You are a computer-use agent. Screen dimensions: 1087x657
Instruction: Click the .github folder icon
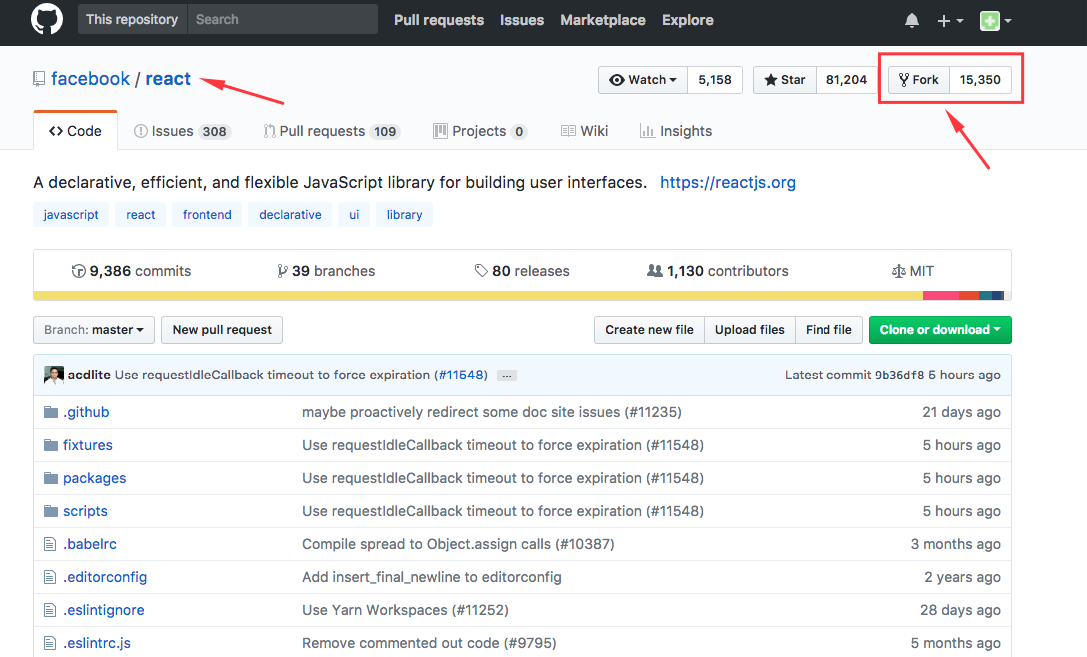51,412
